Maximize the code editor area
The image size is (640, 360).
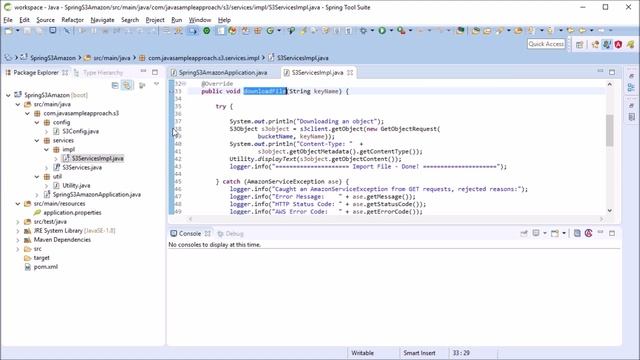point(612,72)
